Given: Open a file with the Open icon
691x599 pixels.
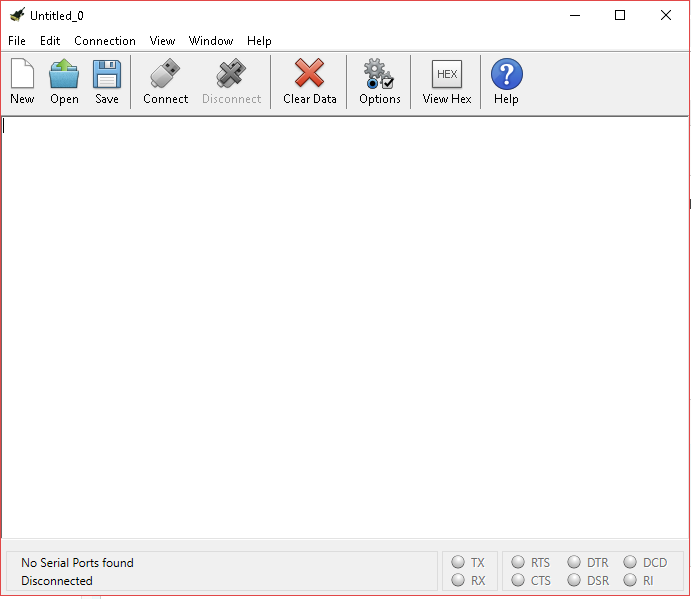Looking at the screenshot, I should 64,75.
